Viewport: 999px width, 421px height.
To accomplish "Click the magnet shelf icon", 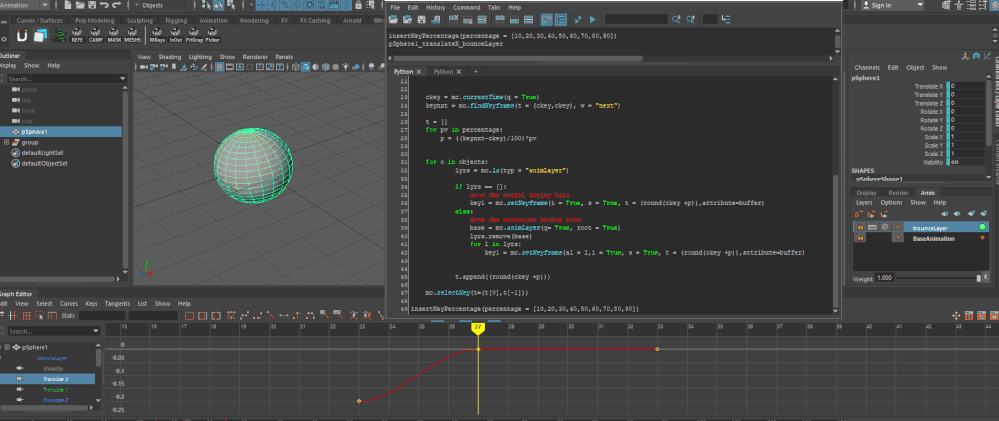I will tap(22, 36).
